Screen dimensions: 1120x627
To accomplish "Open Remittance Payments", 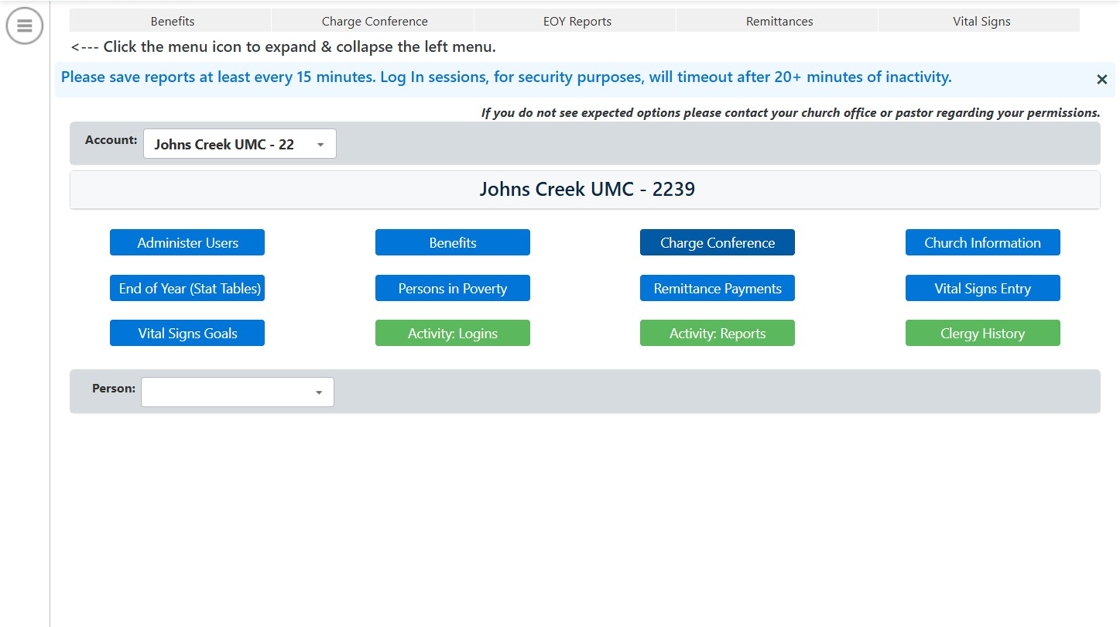I will (717, 289).
